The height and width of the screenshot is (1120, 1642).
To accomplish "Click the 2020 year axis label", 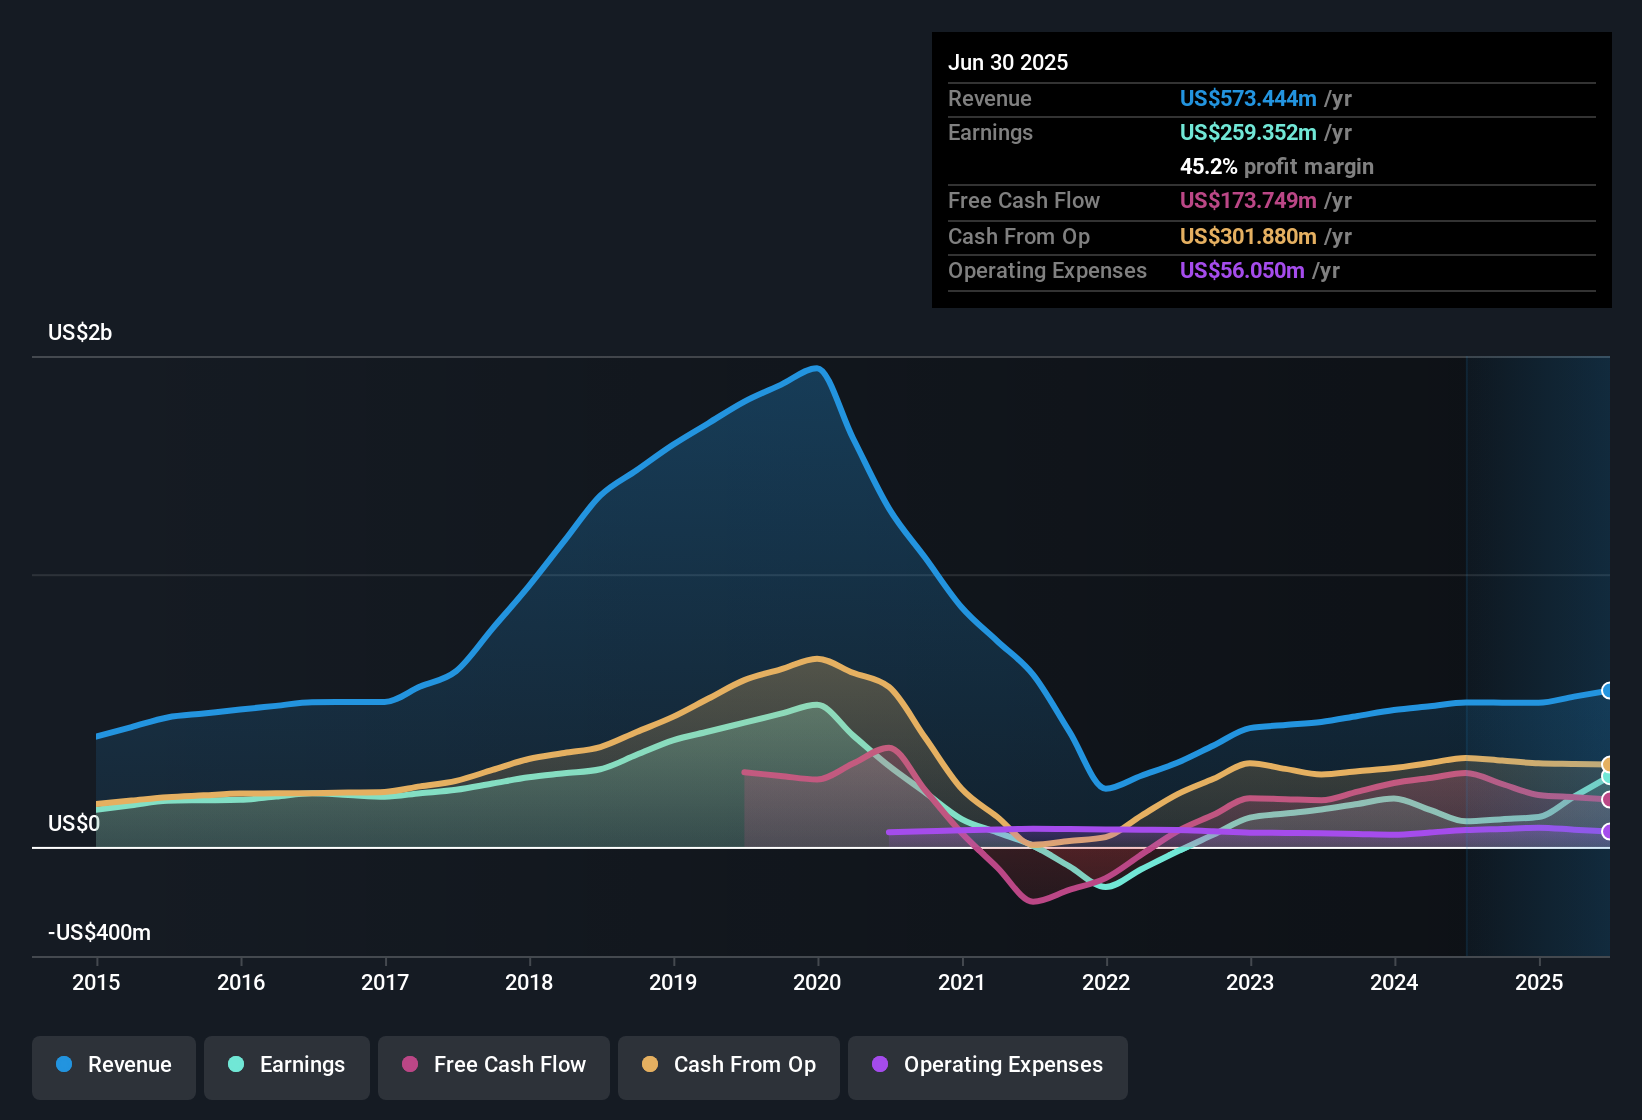I will (818, 983).
